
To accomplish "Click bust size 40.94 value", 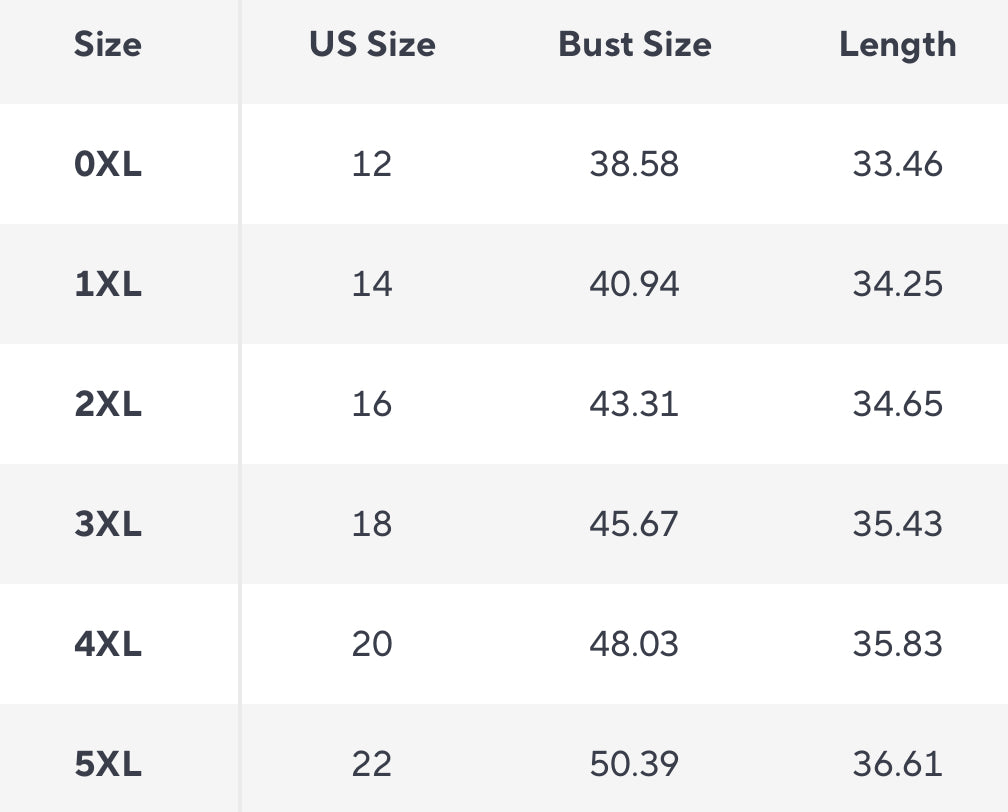I will click(634, 284).
